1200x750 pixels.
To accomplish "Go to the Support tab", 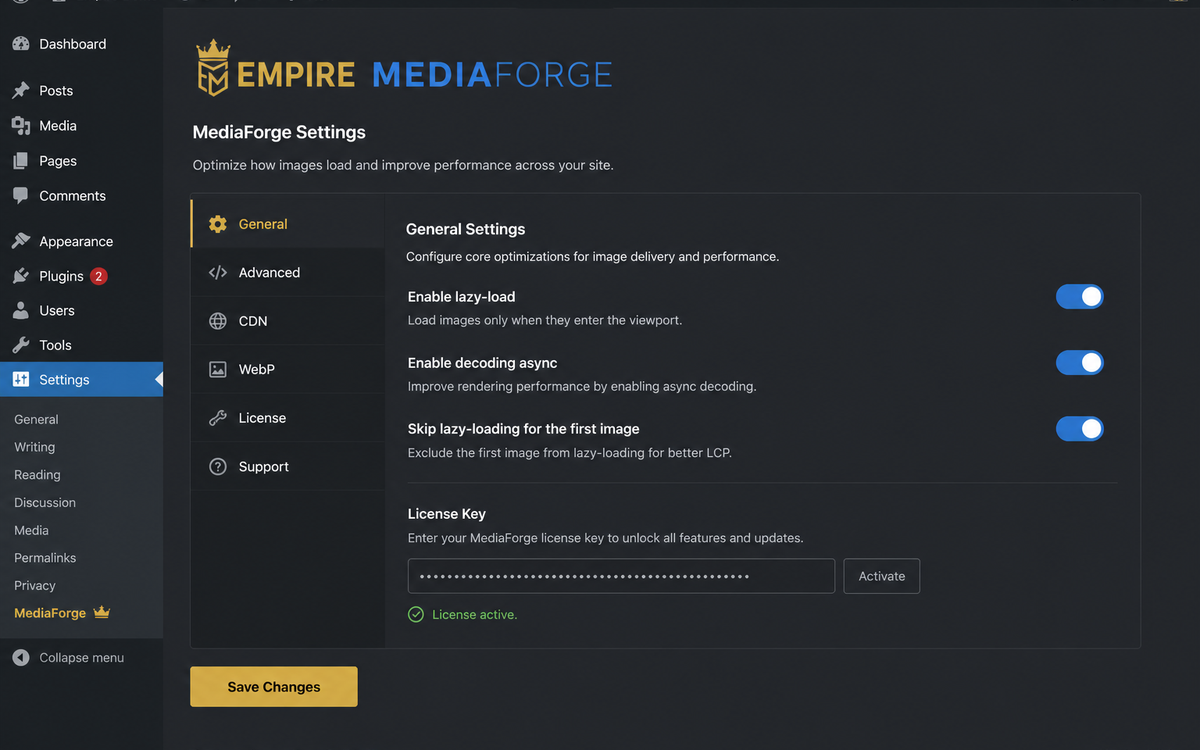I will pyautogui.click(x=288, y=467).
